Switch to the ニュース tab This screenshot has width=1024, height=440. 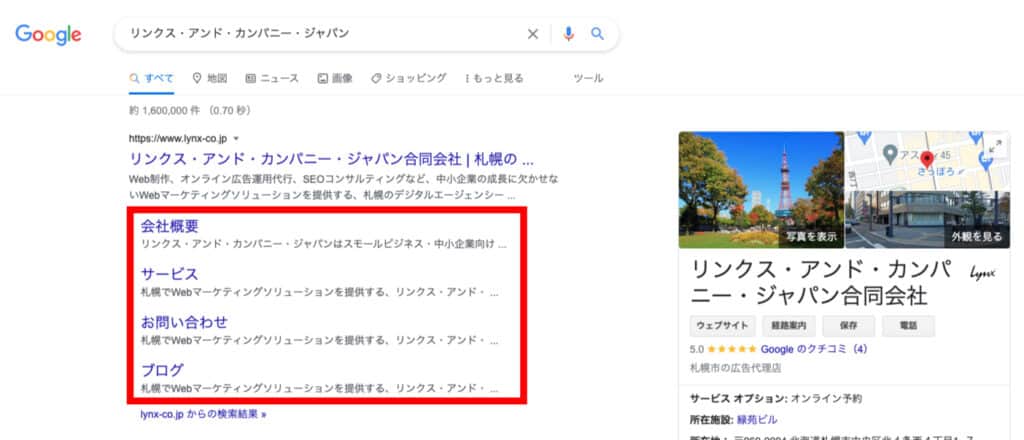272,78
